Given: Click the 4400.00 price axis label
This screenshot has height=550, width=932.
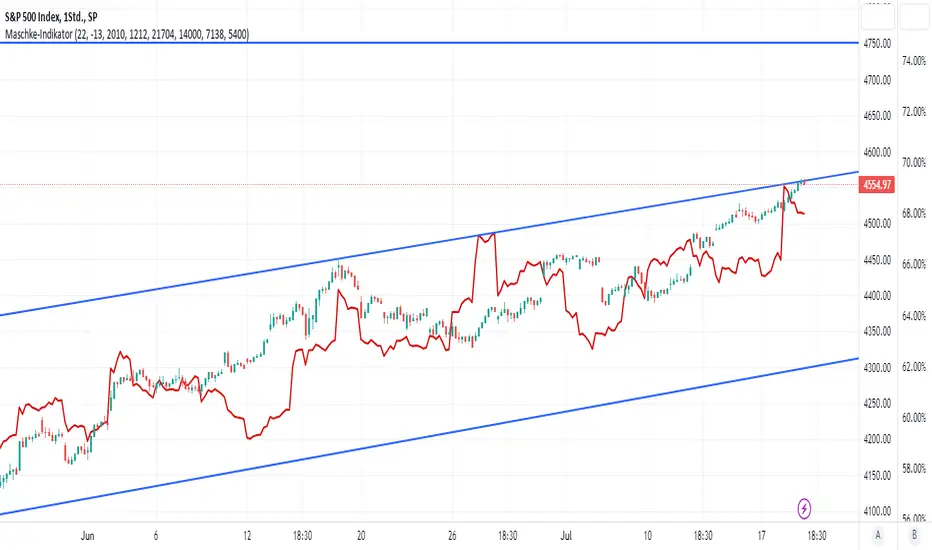Looking at the screenshot, I should click(x=877, y=296).
